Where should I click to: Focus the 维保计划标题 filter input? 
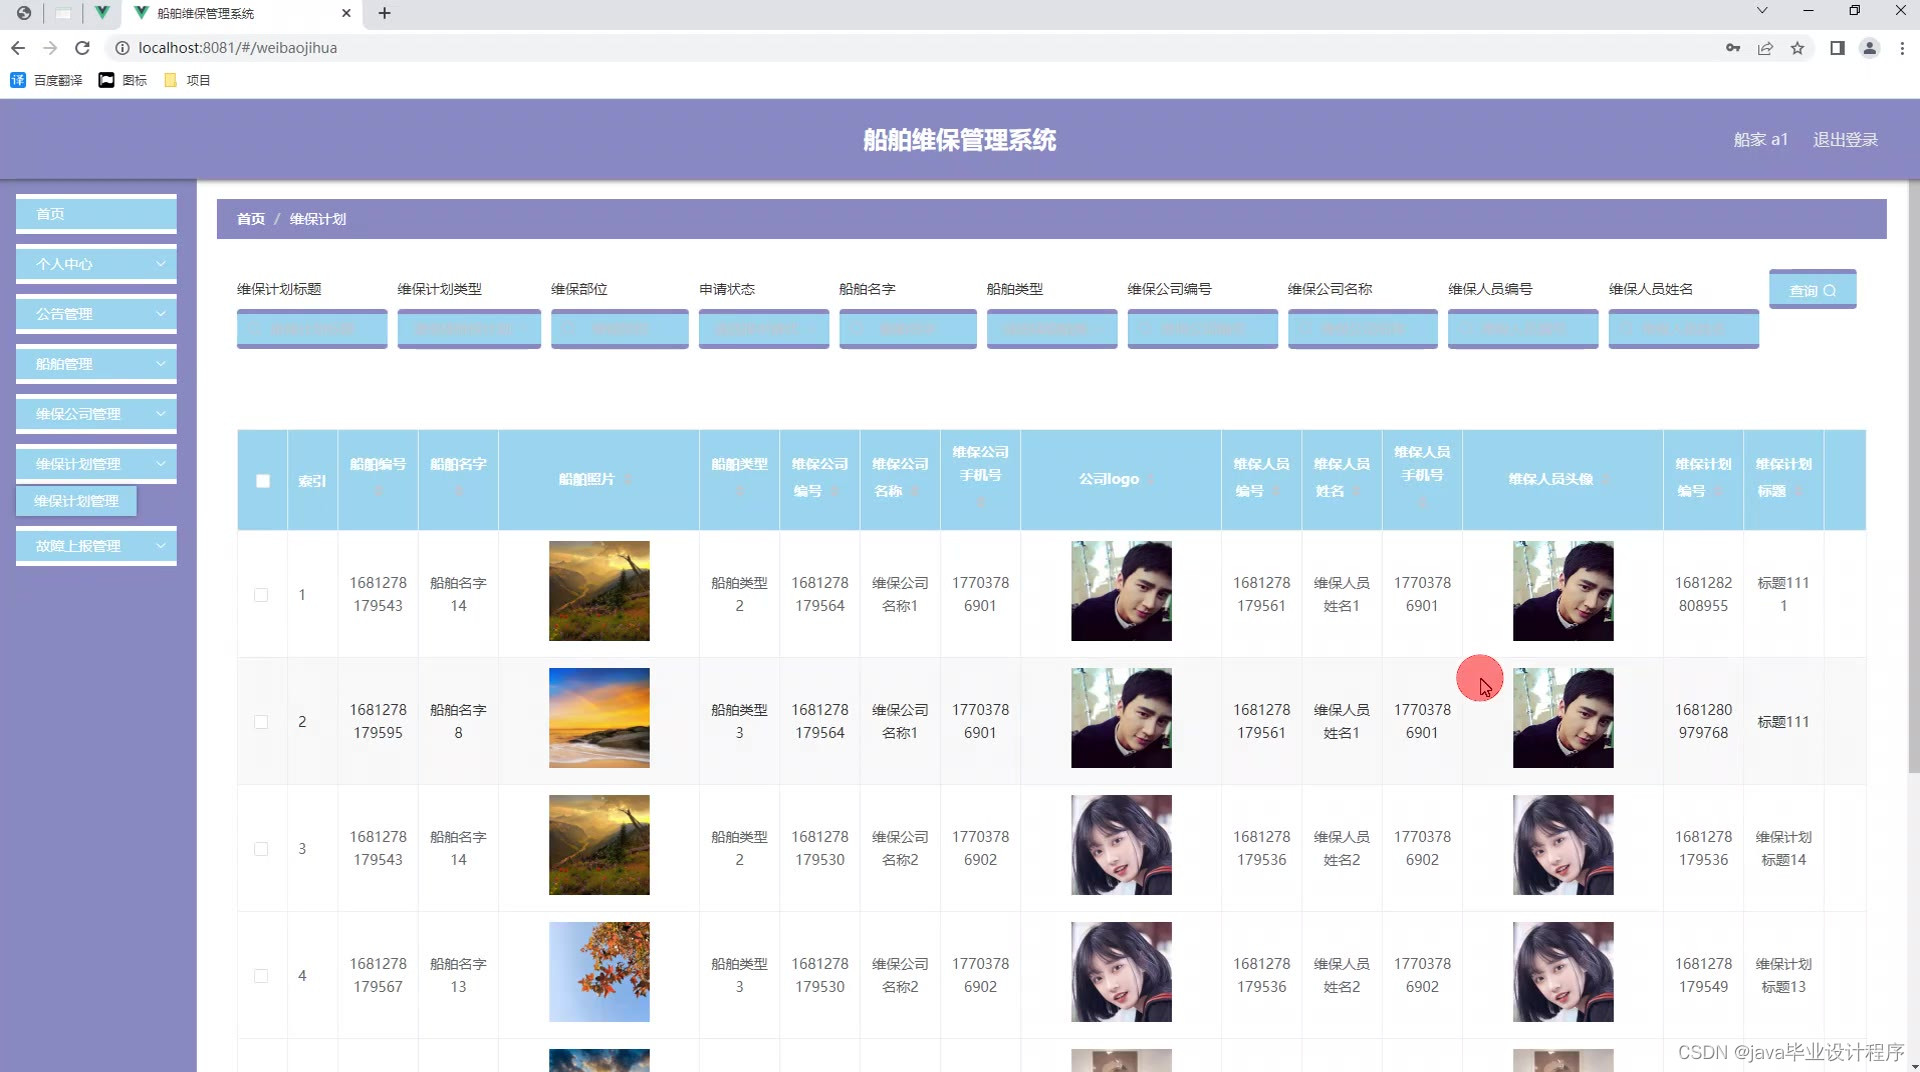[312, 329]
